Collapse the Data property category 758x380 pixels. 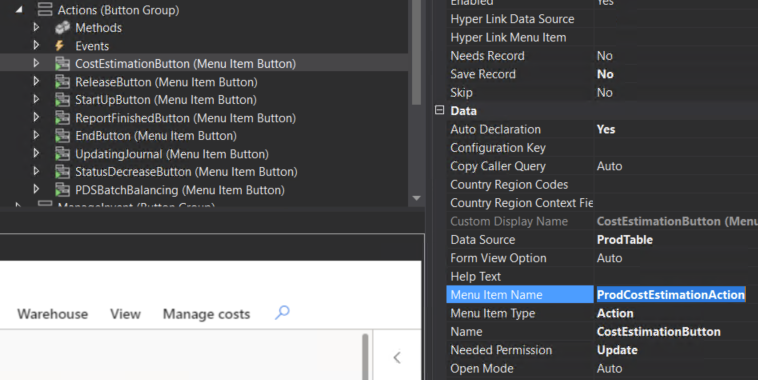[439, 110]
